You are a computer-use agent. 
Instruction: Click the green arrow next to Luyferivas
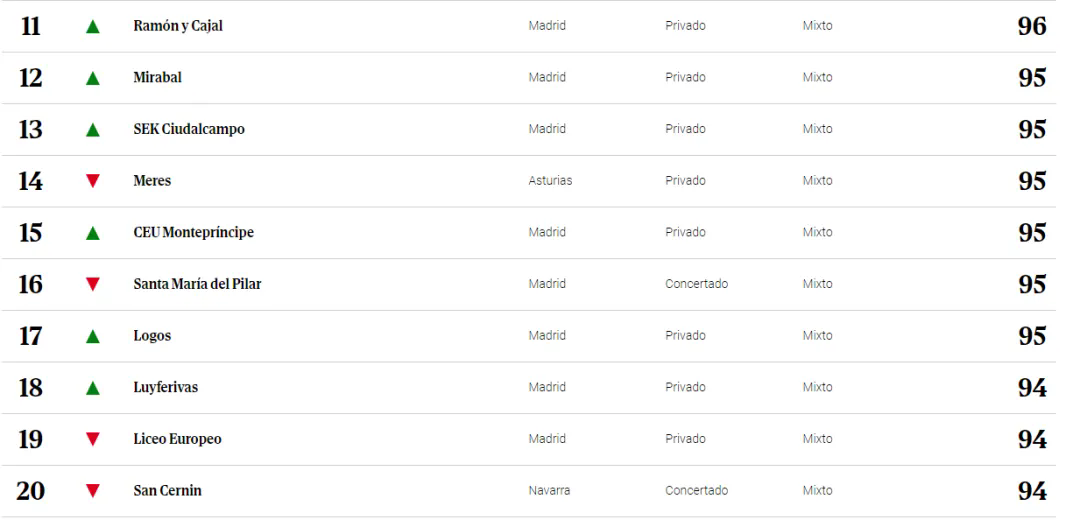pos(93,388)
